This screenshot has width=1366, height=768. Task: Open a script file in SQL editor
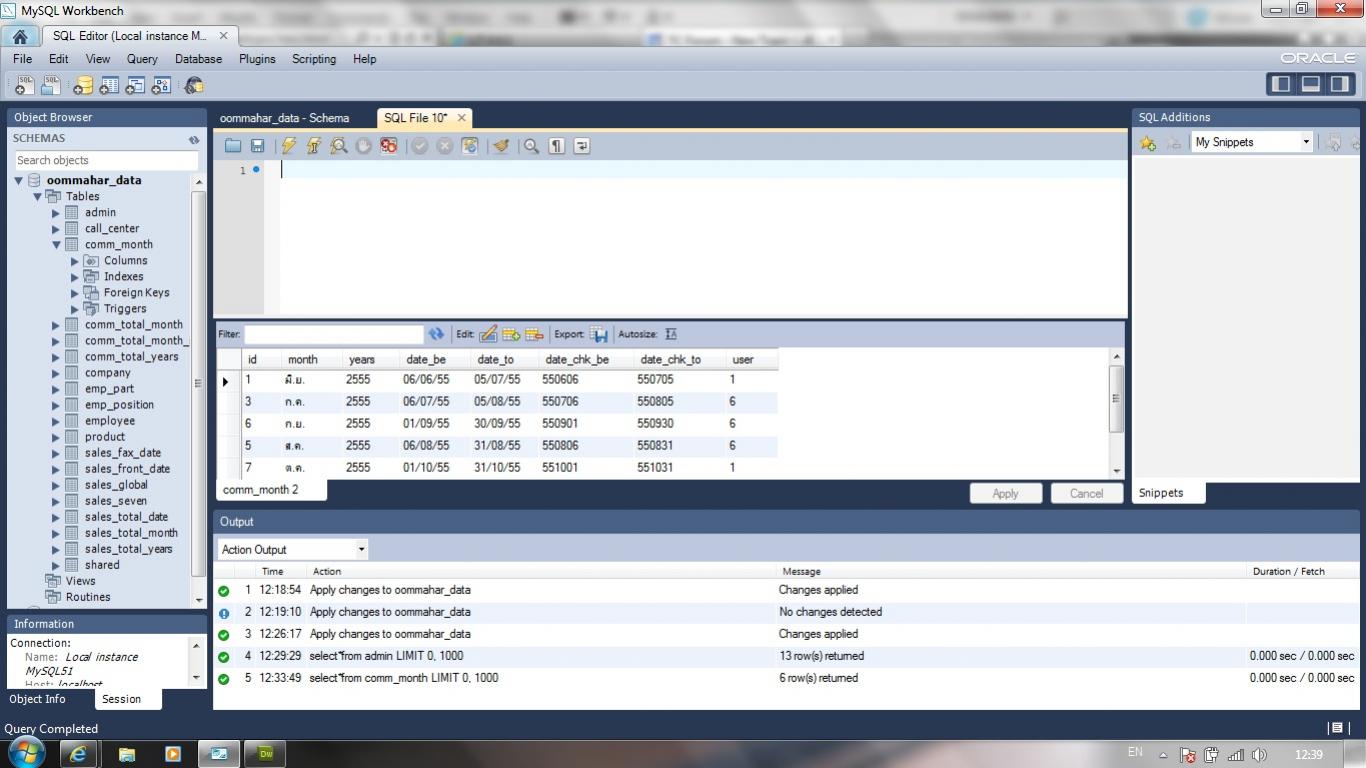click(233, 146)
